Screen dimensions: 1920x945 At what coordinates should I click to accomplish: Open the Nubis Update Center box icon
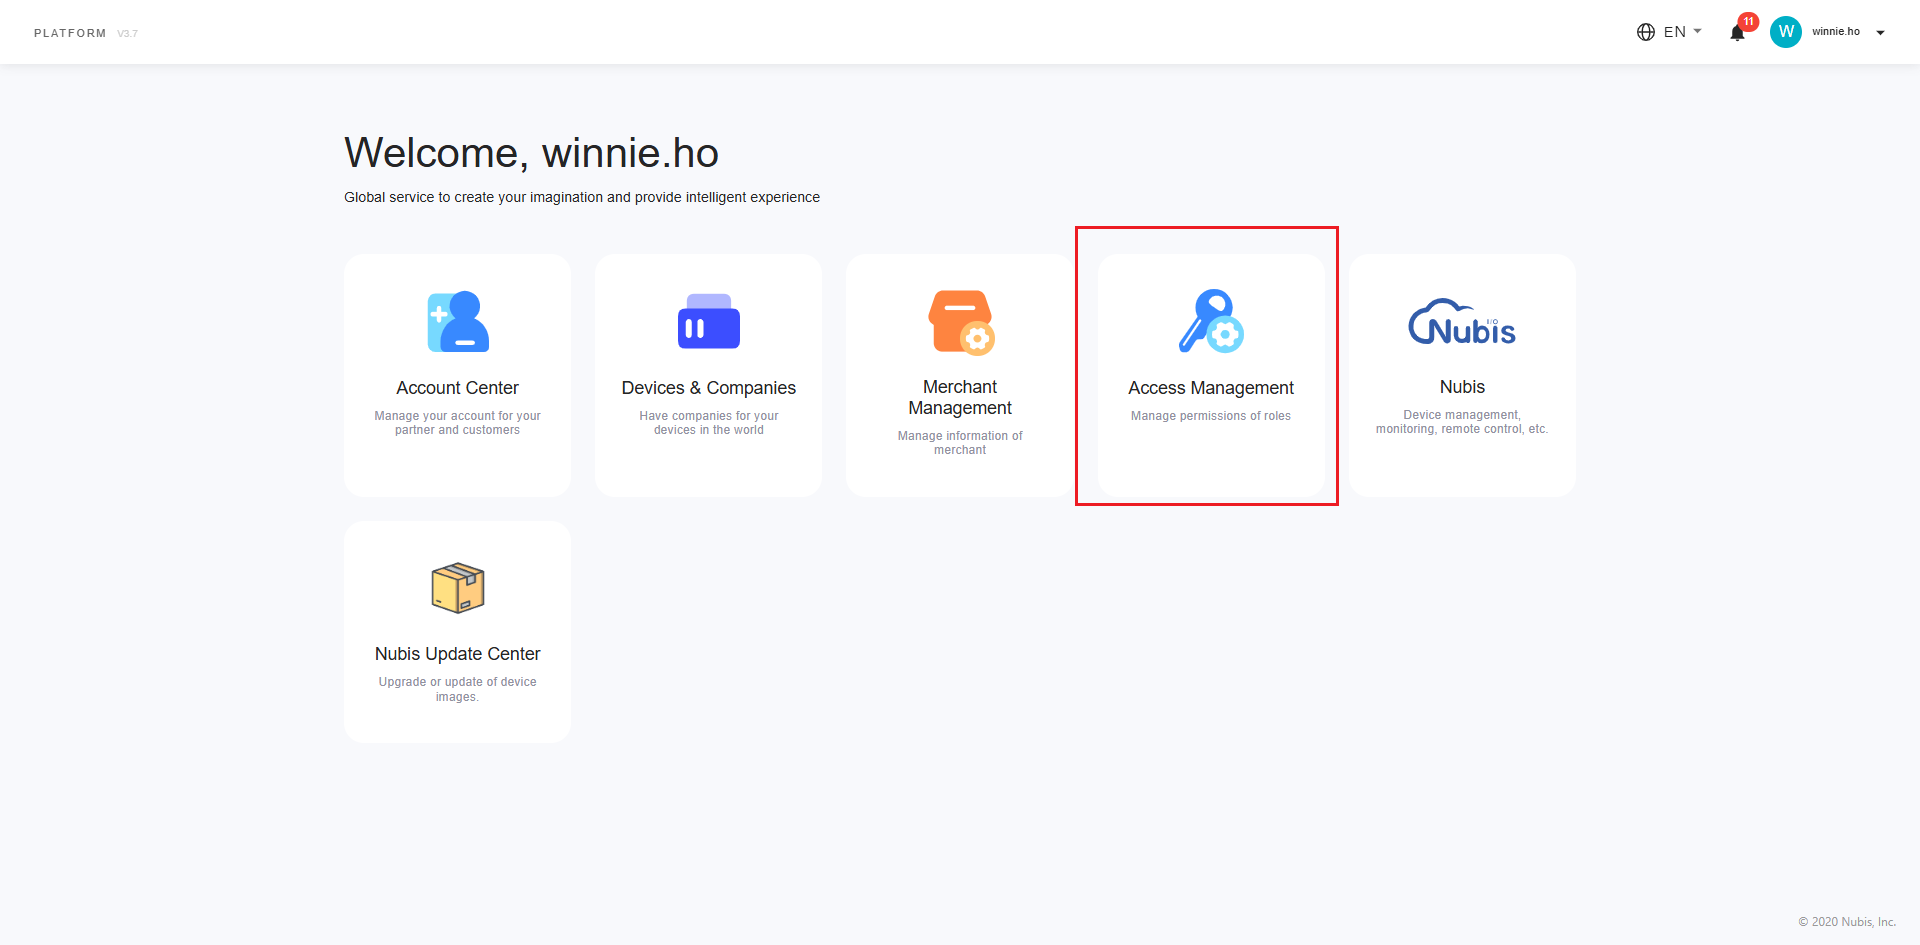(x=458, y=587)
